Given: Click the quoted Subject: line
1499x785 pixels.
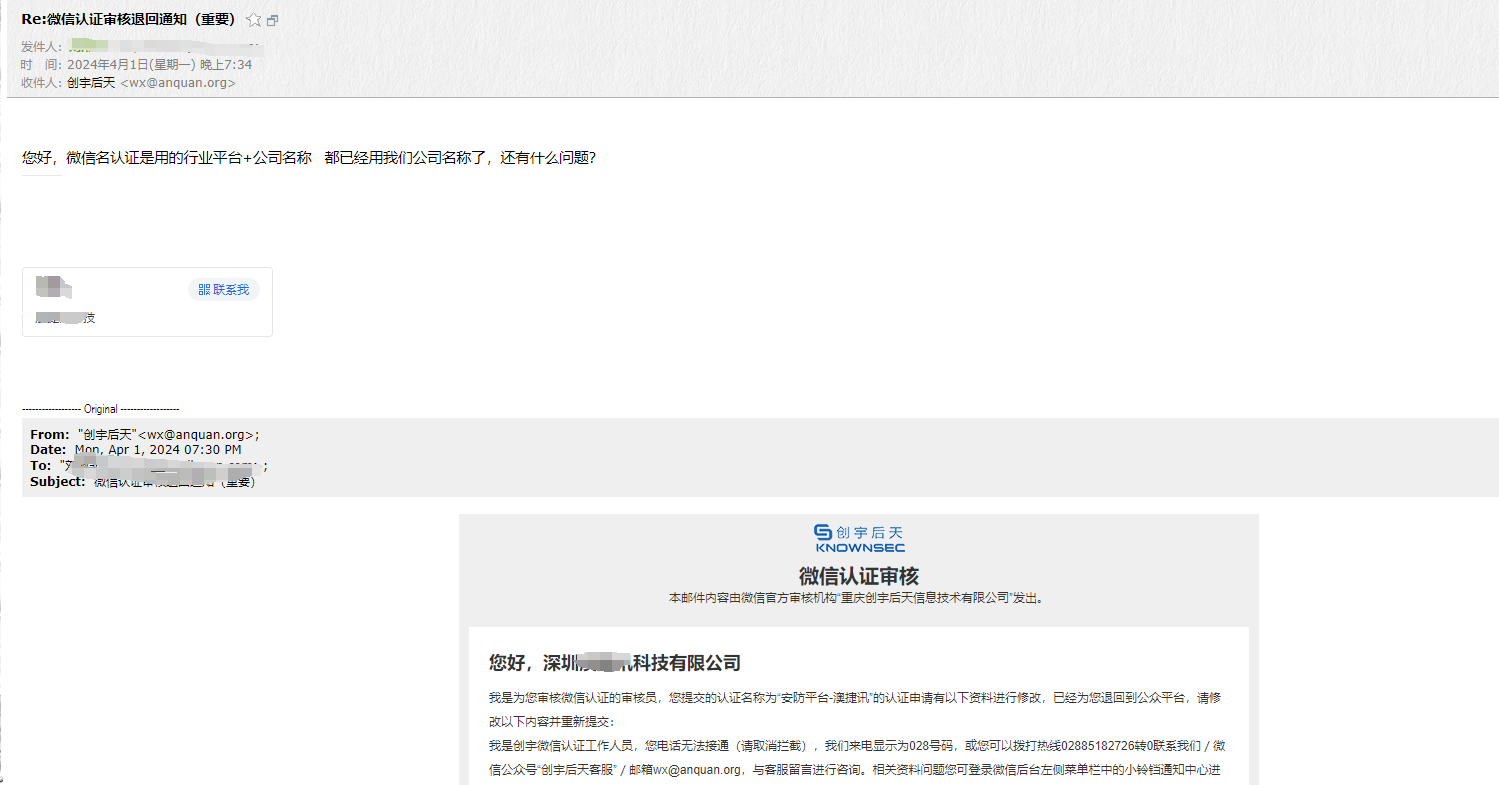Looking at the screenshot, I should (143, 482).
